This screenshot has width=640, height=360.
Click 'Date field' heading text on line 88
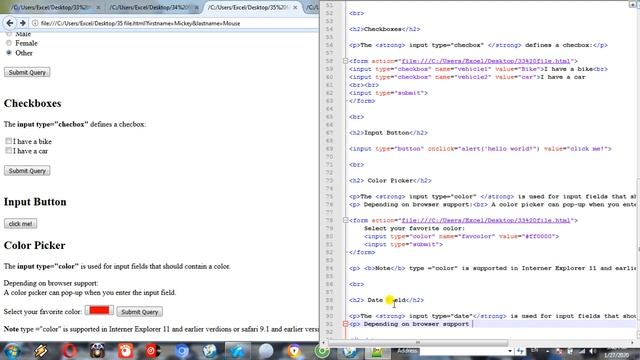(x=387, y=300)
